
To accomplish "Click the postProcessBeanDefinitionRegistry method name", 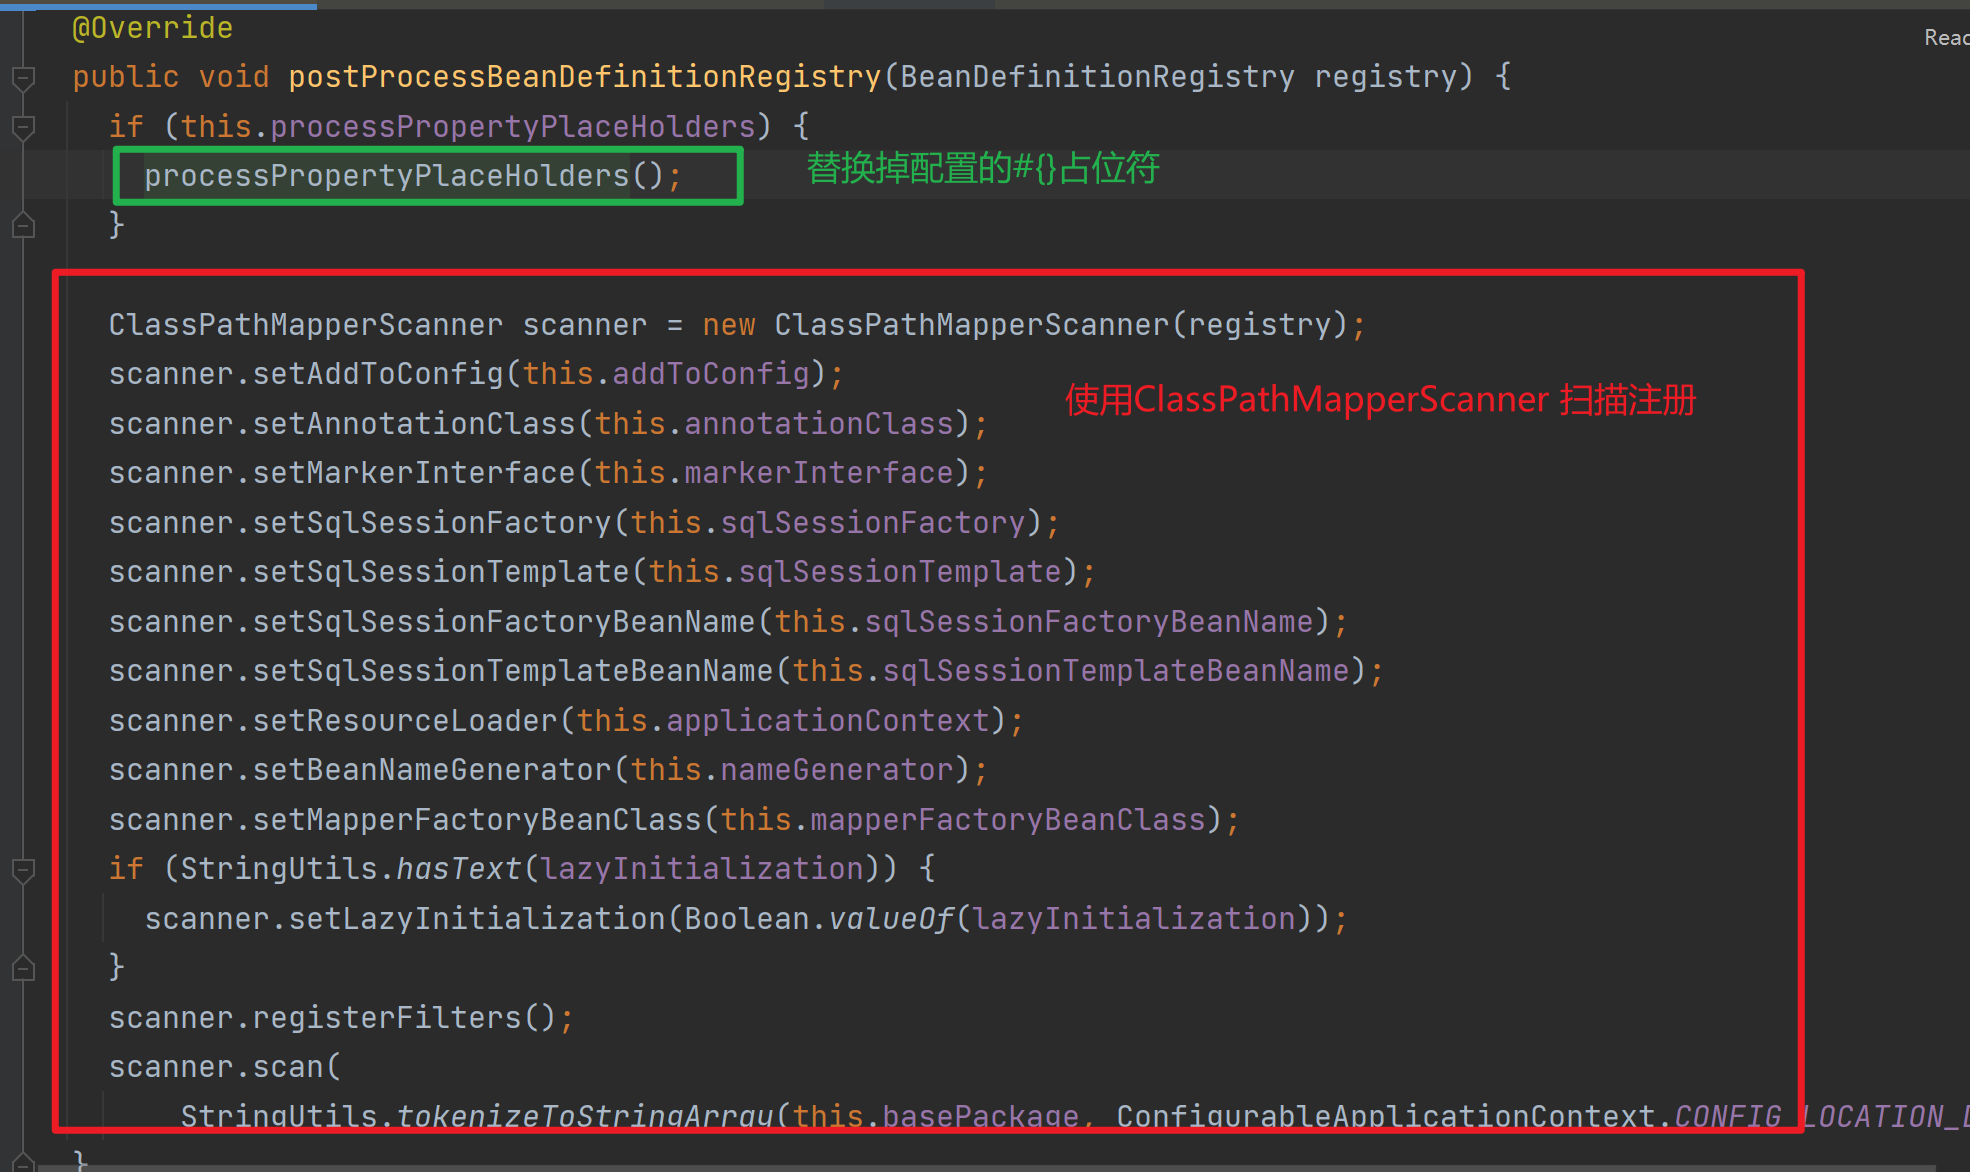I will point(584,77).
